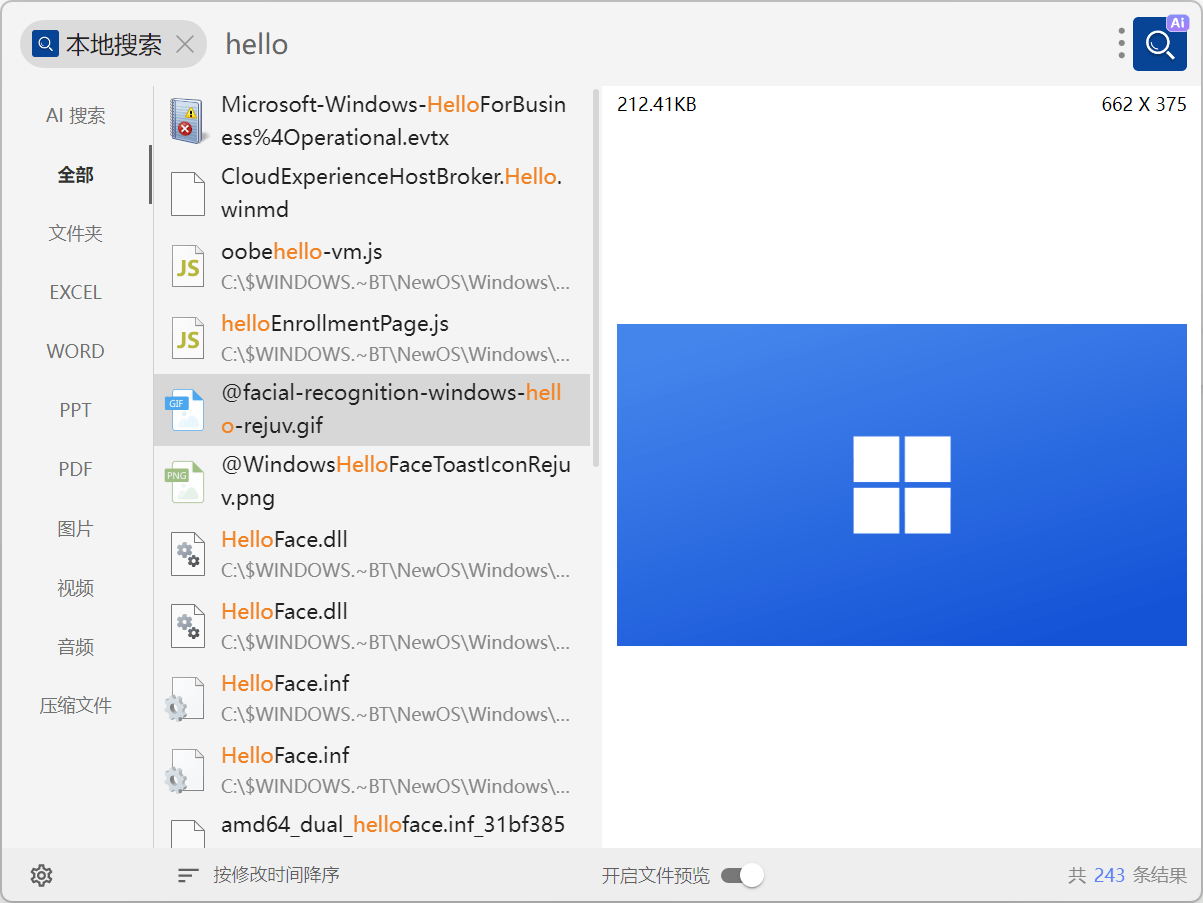Select @WindowsHelloFaceToastIconRejuv.png result
Image resolution: width=1203 pixels, height=903 pixels.
pyautogui.click(x=372, y=482)
